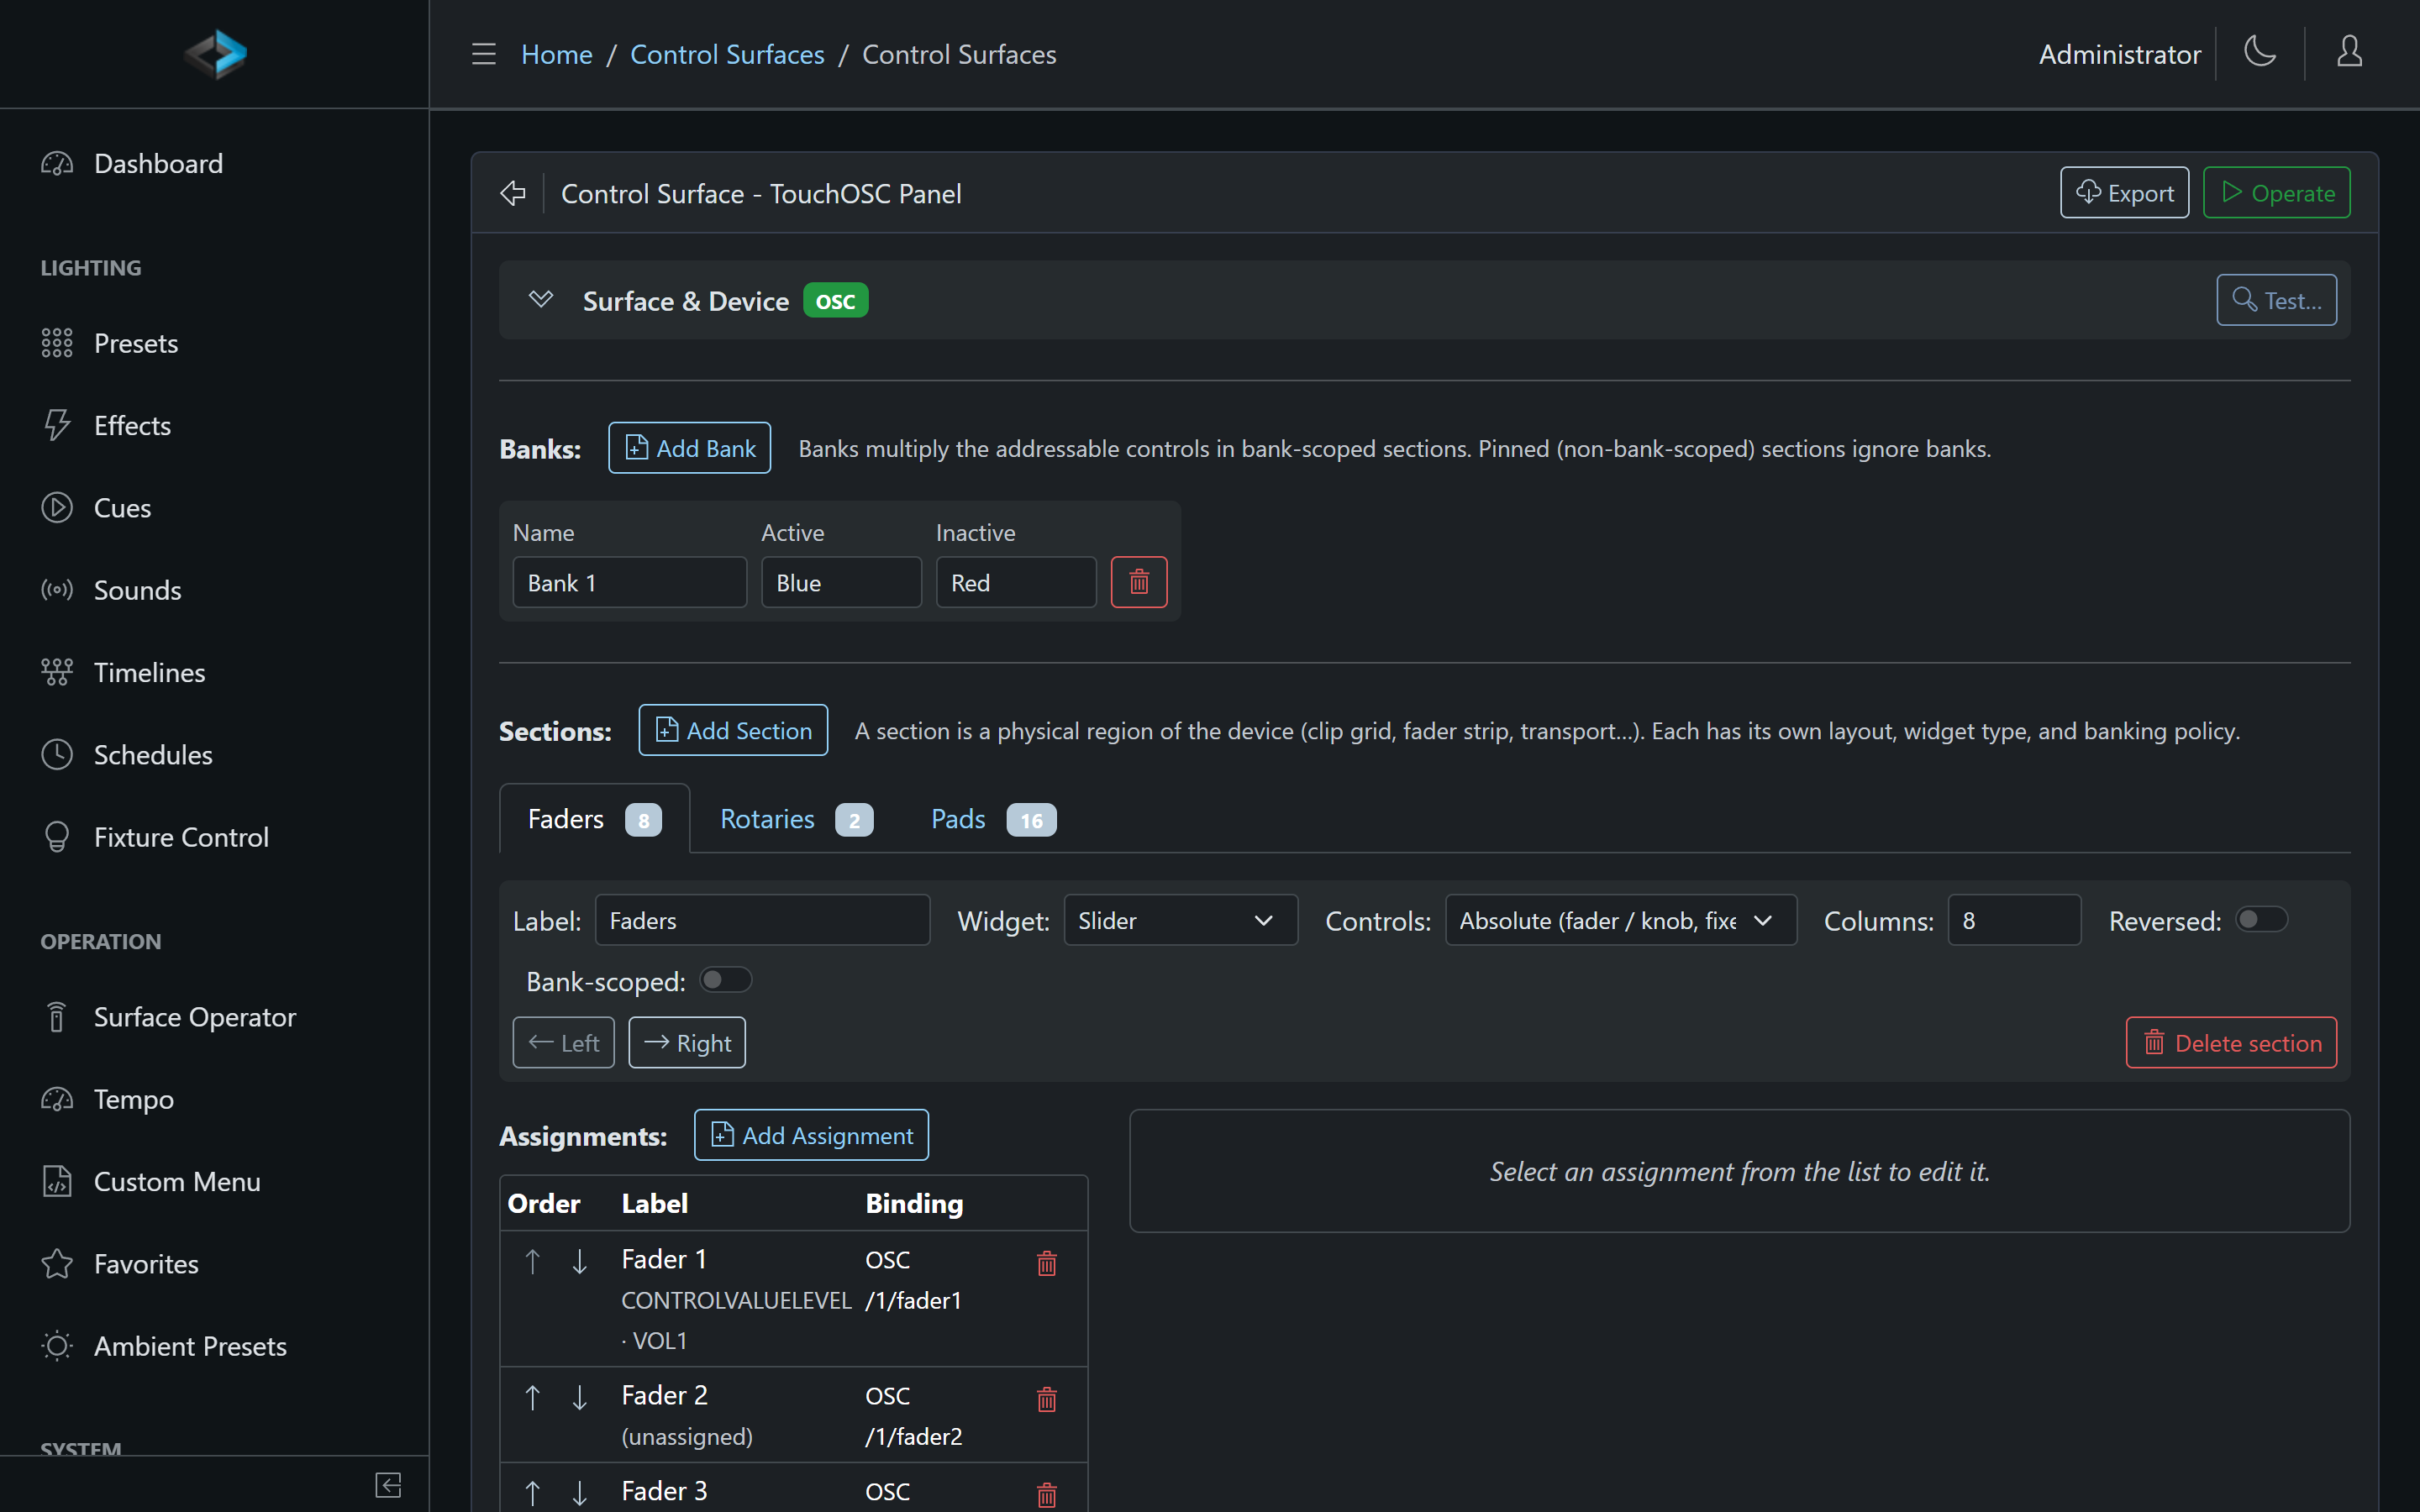This screenshot has width=2420, height=1512.
Task: Open Control Surfaces breadcrumb link
Action: (x=727, y=54)
